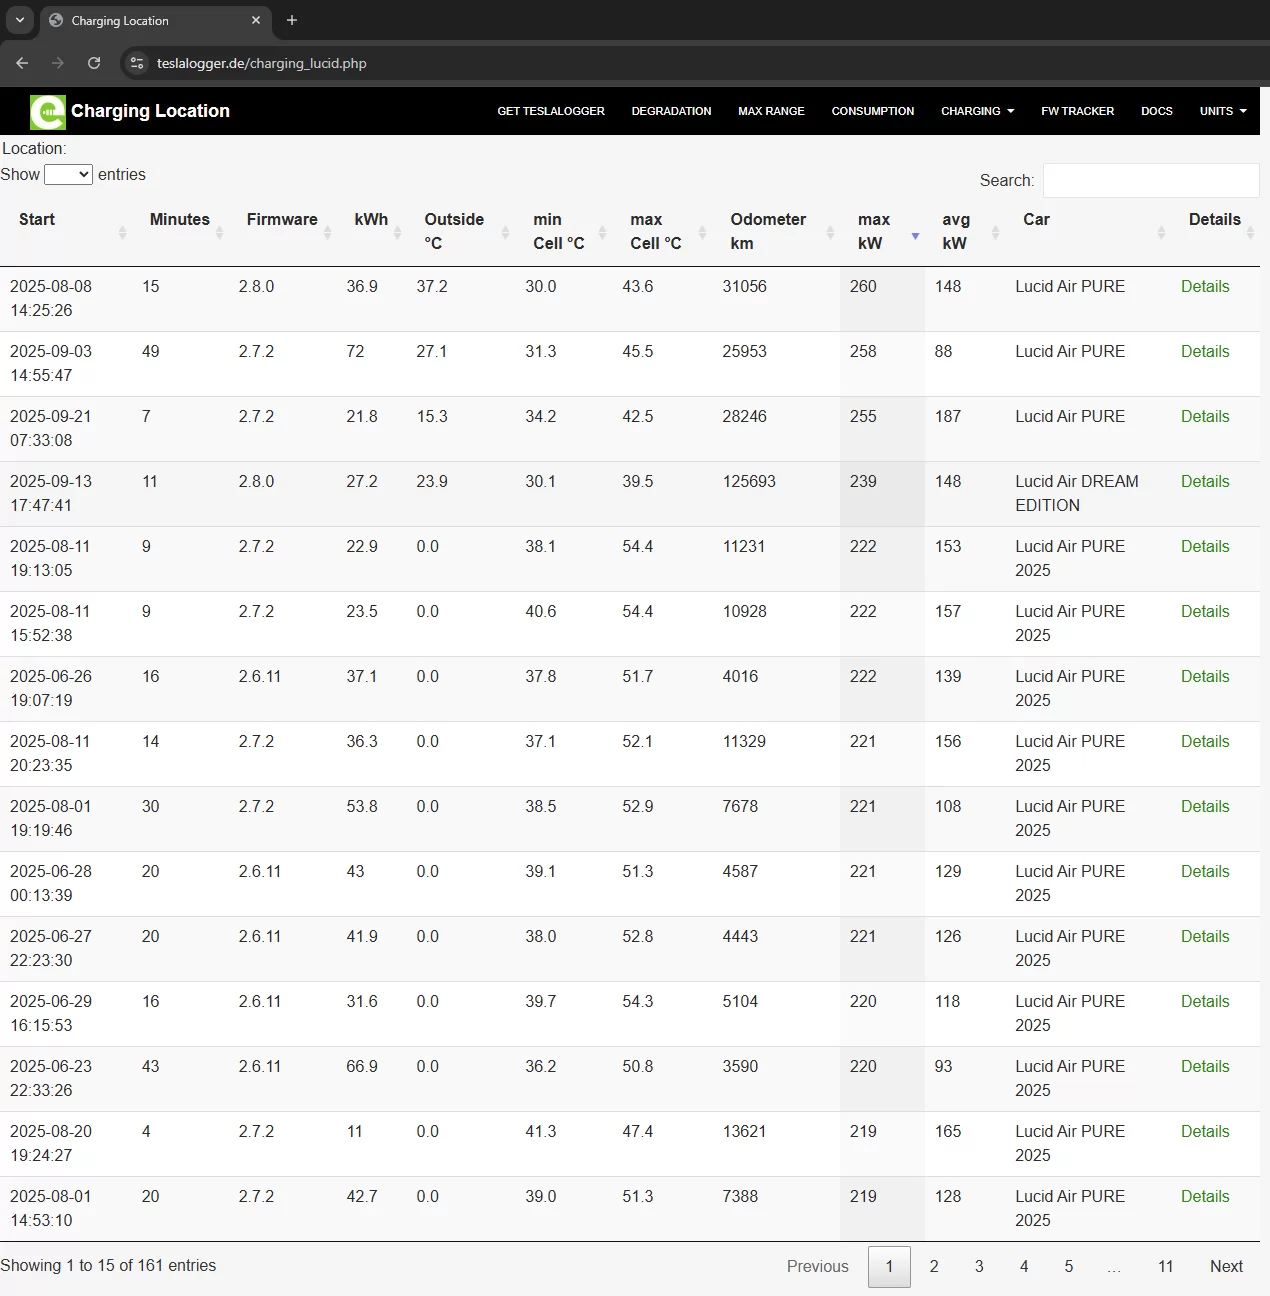Screen dimensions: 1270x1296
Task: Select avg kW value 187
Action: [948, 416]
